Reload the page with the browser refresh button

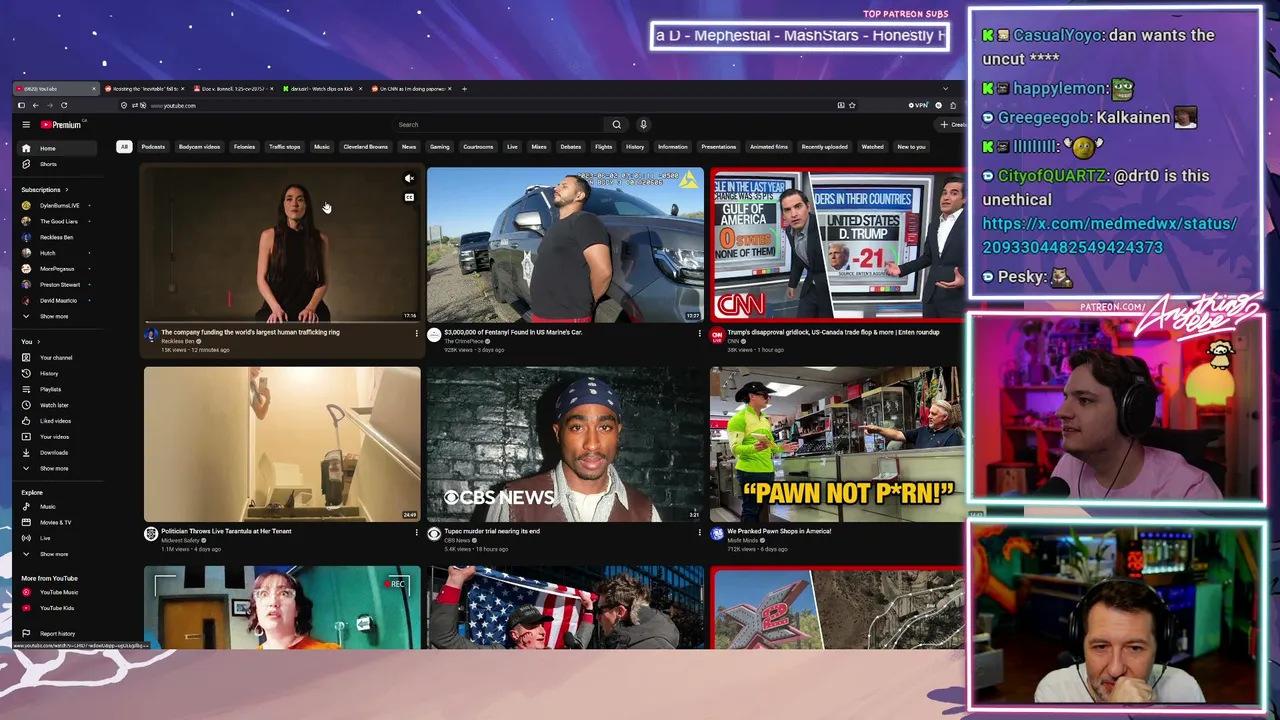pos(64,105)
